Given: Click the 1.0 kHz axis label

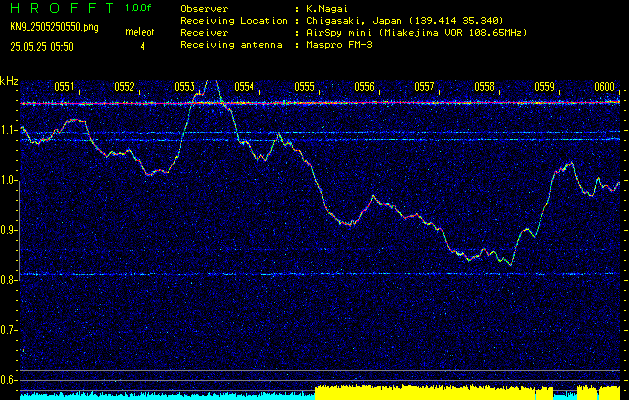Looking at the screenshot, I should coord(9,181).
